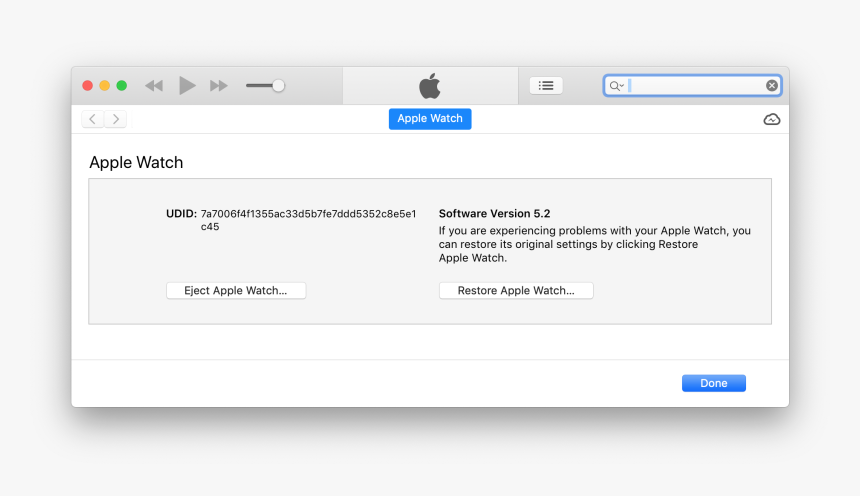The height and width of the screenshot is (496, 860).
Task: Click the UDID value starting with 7a7006f4
Action: coord(308,220)
